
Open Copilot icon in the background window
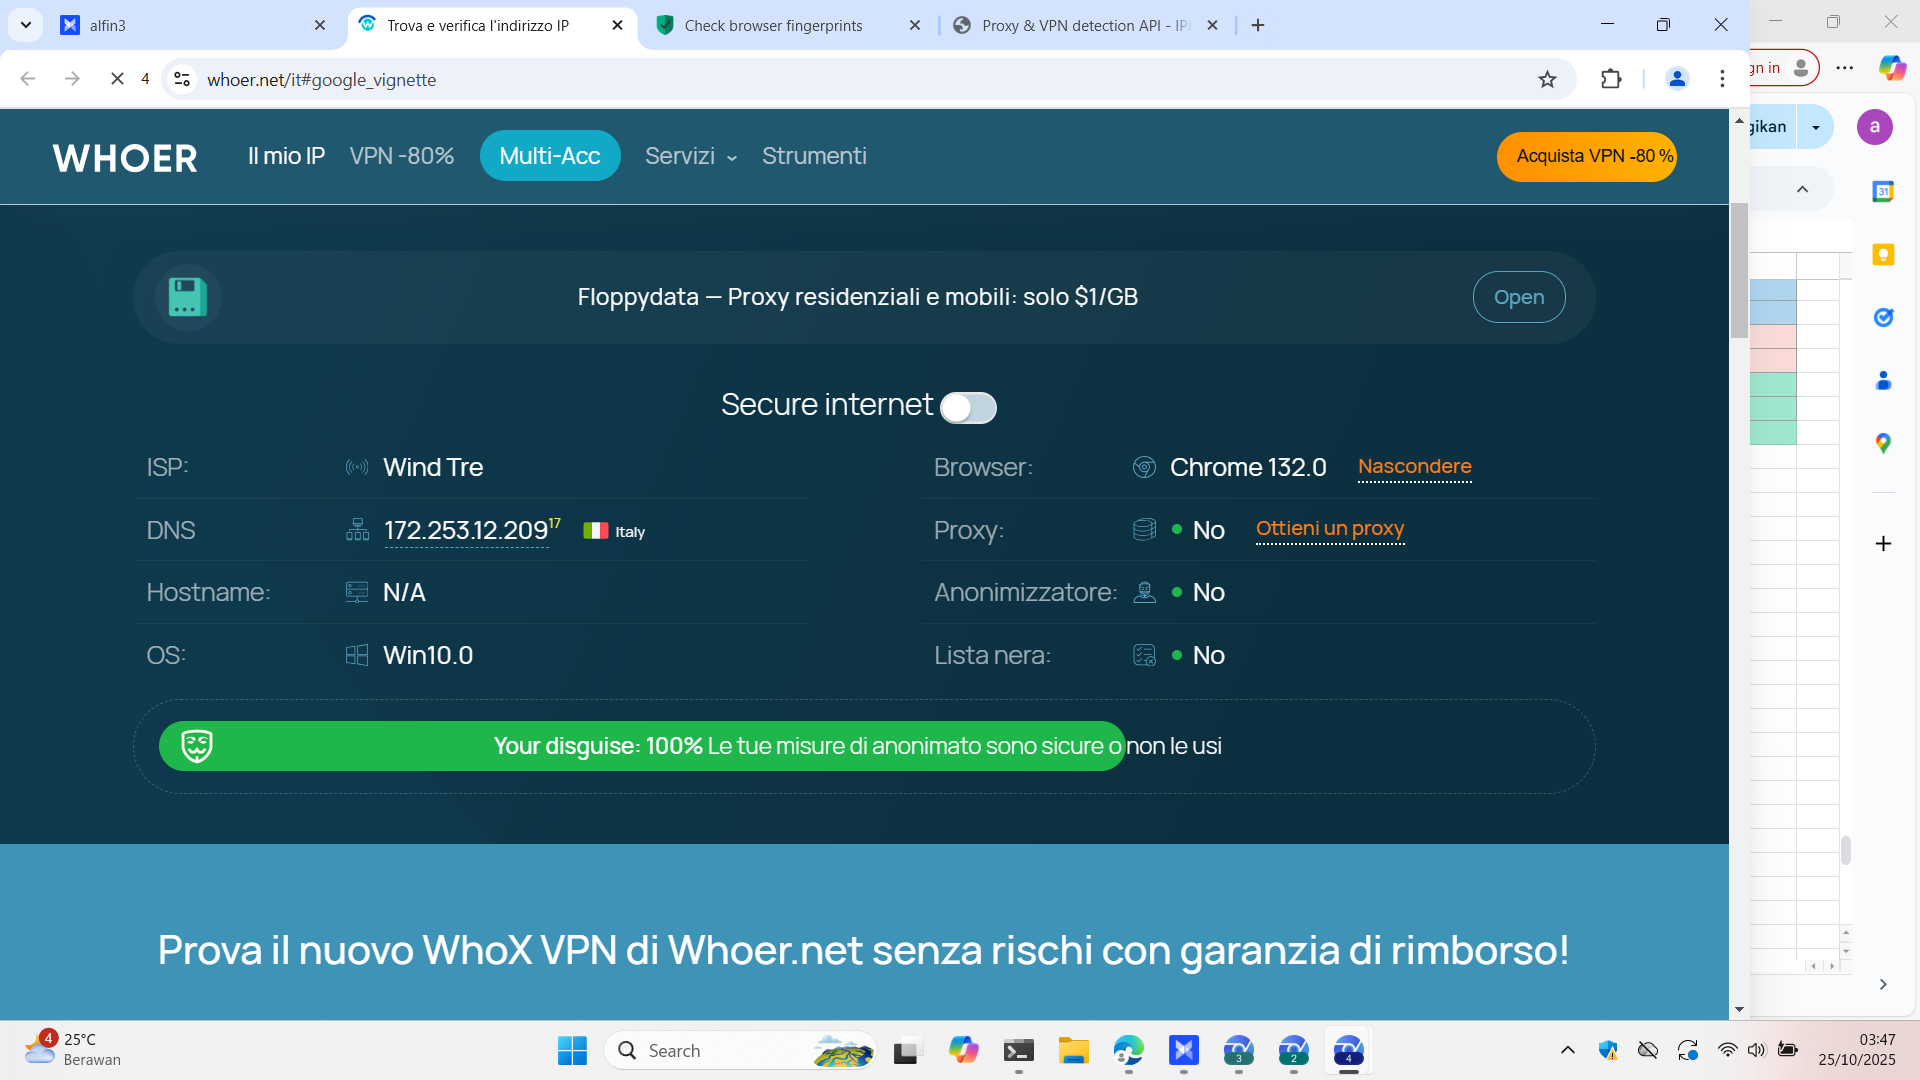click(1892, 67)
